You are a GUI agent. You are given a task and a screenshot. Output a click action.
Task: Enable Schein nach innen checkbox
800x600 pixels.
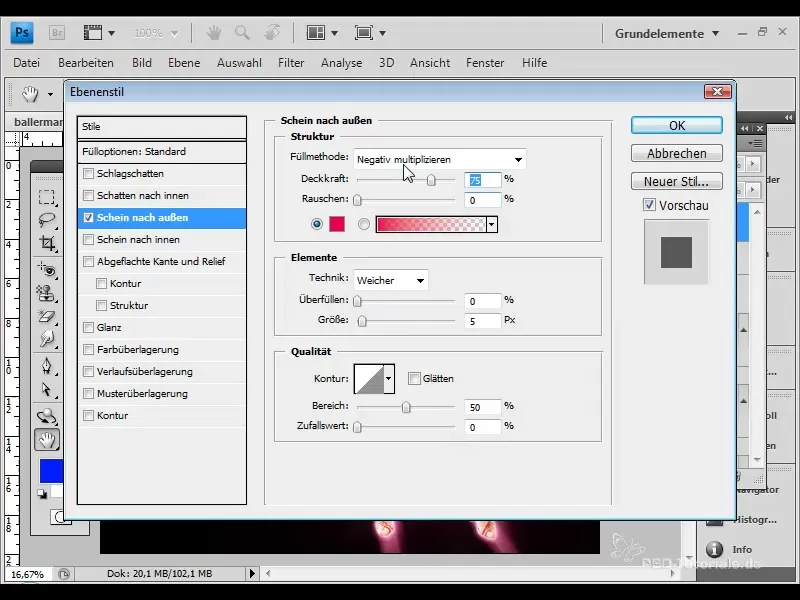(x=88, y=239)
